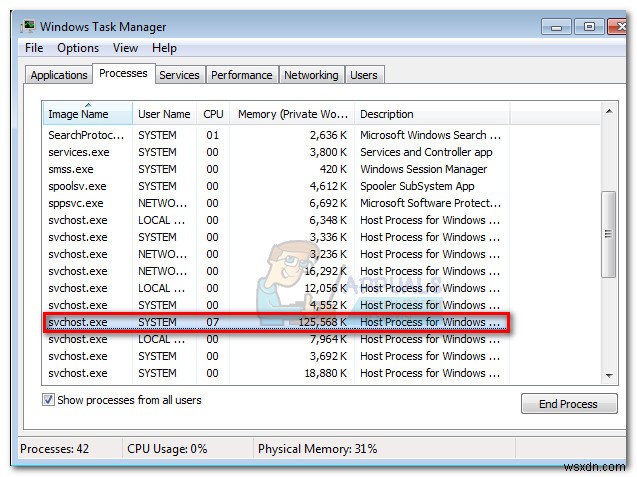Click Processes: 42 in status bar
637x477 pixels.
54,449
